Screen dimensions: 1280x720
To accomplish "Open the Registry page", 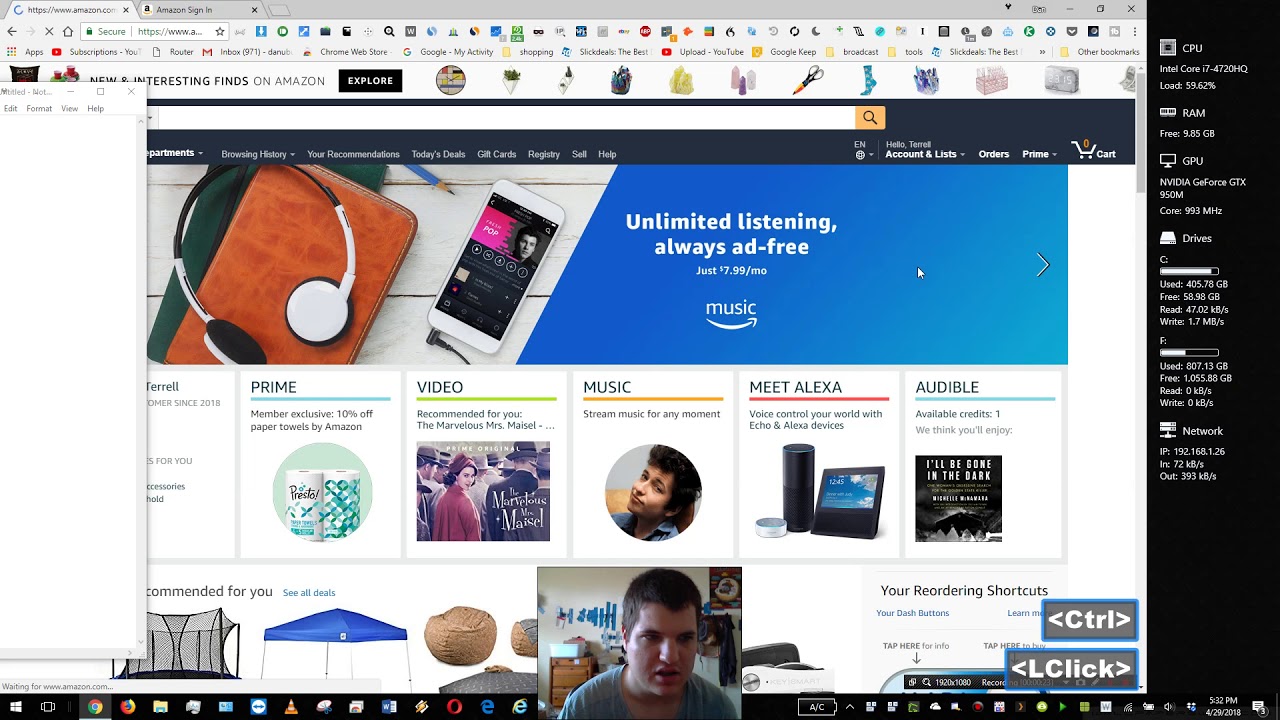I will tap(543, 154).
